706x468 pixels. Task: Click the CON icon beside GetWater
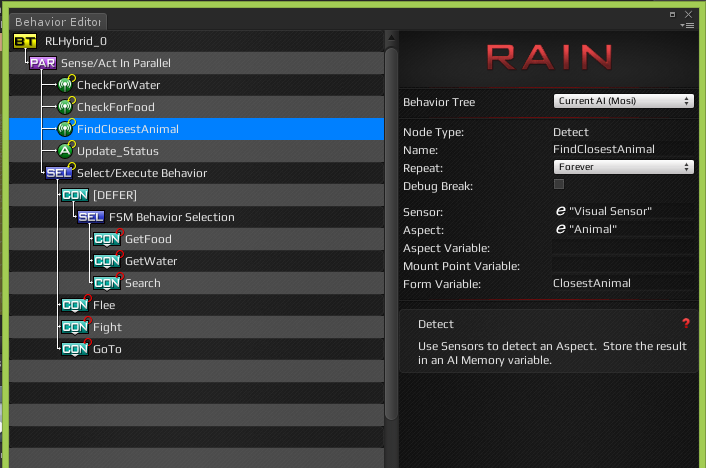click(x=107, y=261)
